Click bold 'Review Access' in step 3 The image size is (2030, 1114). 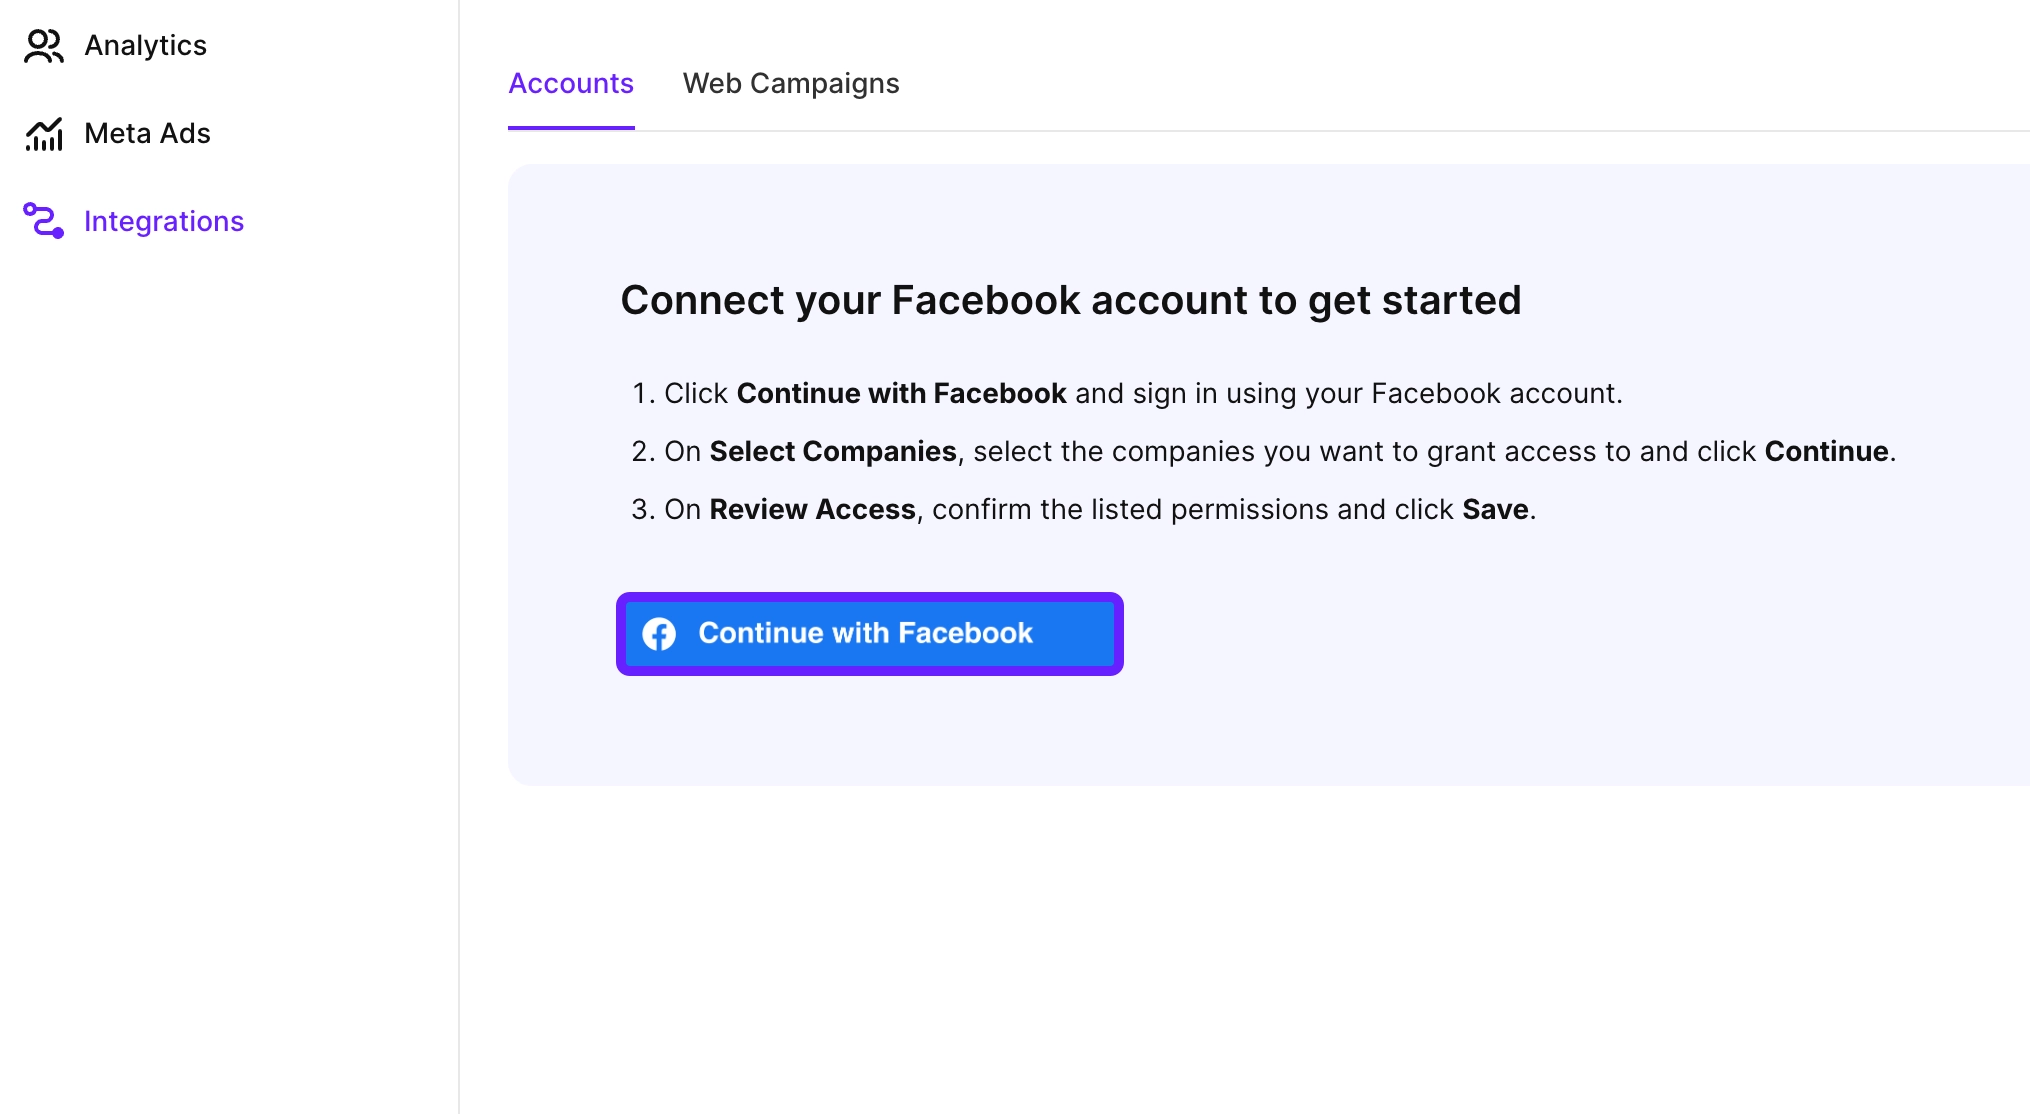812,510
